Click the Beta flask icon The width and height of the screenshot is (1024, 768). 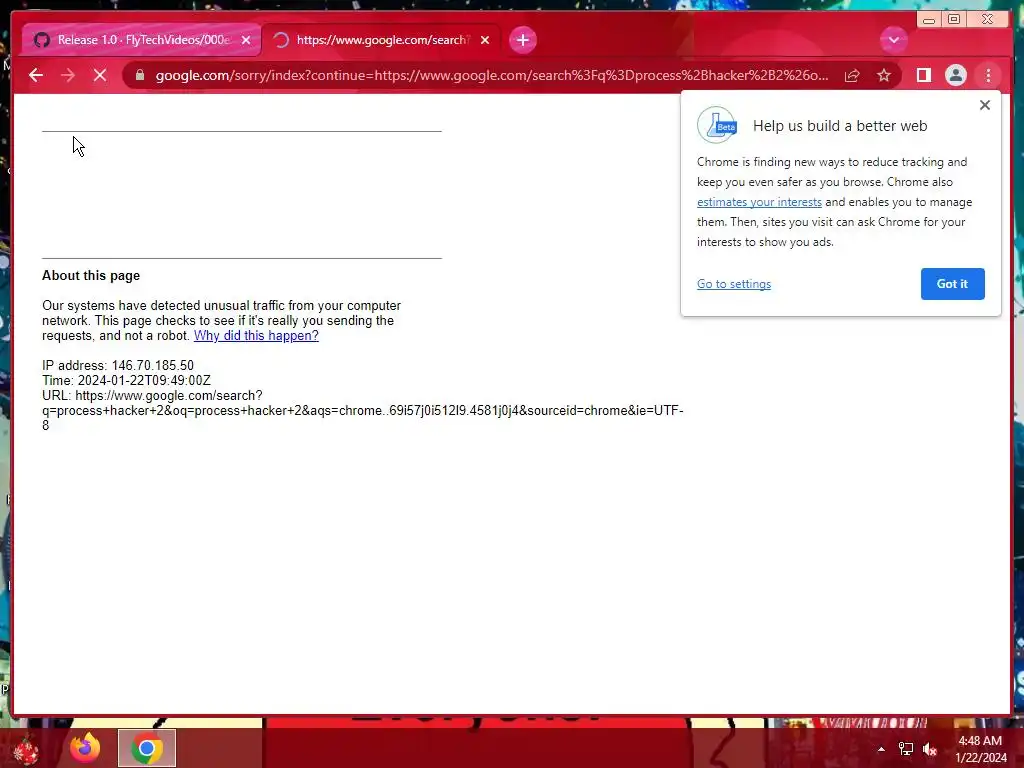point(717,125)
